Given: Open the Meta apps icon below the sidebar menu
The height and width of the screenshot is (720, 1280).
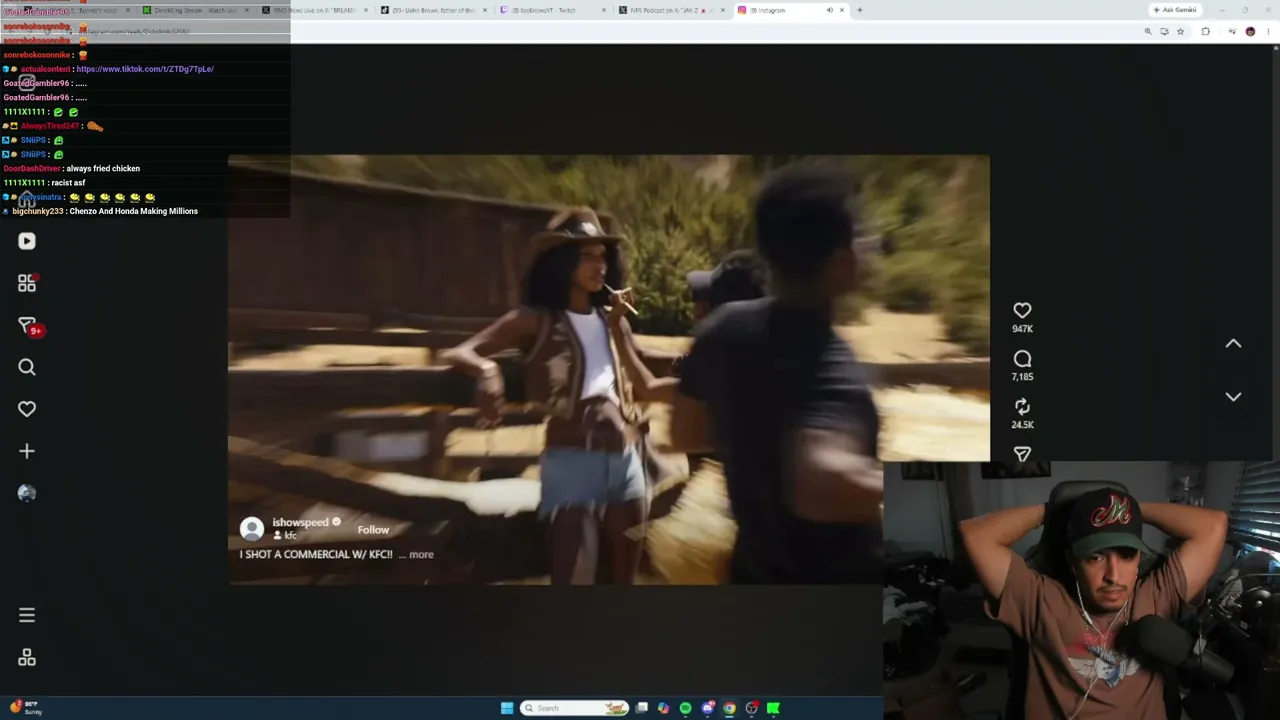Looking at the screenshot, I should pos(27,657).
